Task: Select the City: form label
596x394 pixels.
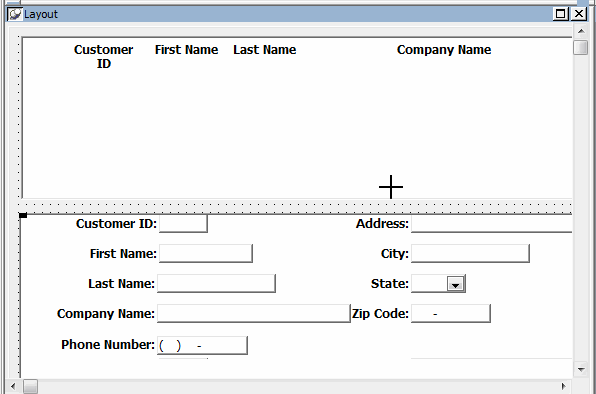Action: click(395, 253)
